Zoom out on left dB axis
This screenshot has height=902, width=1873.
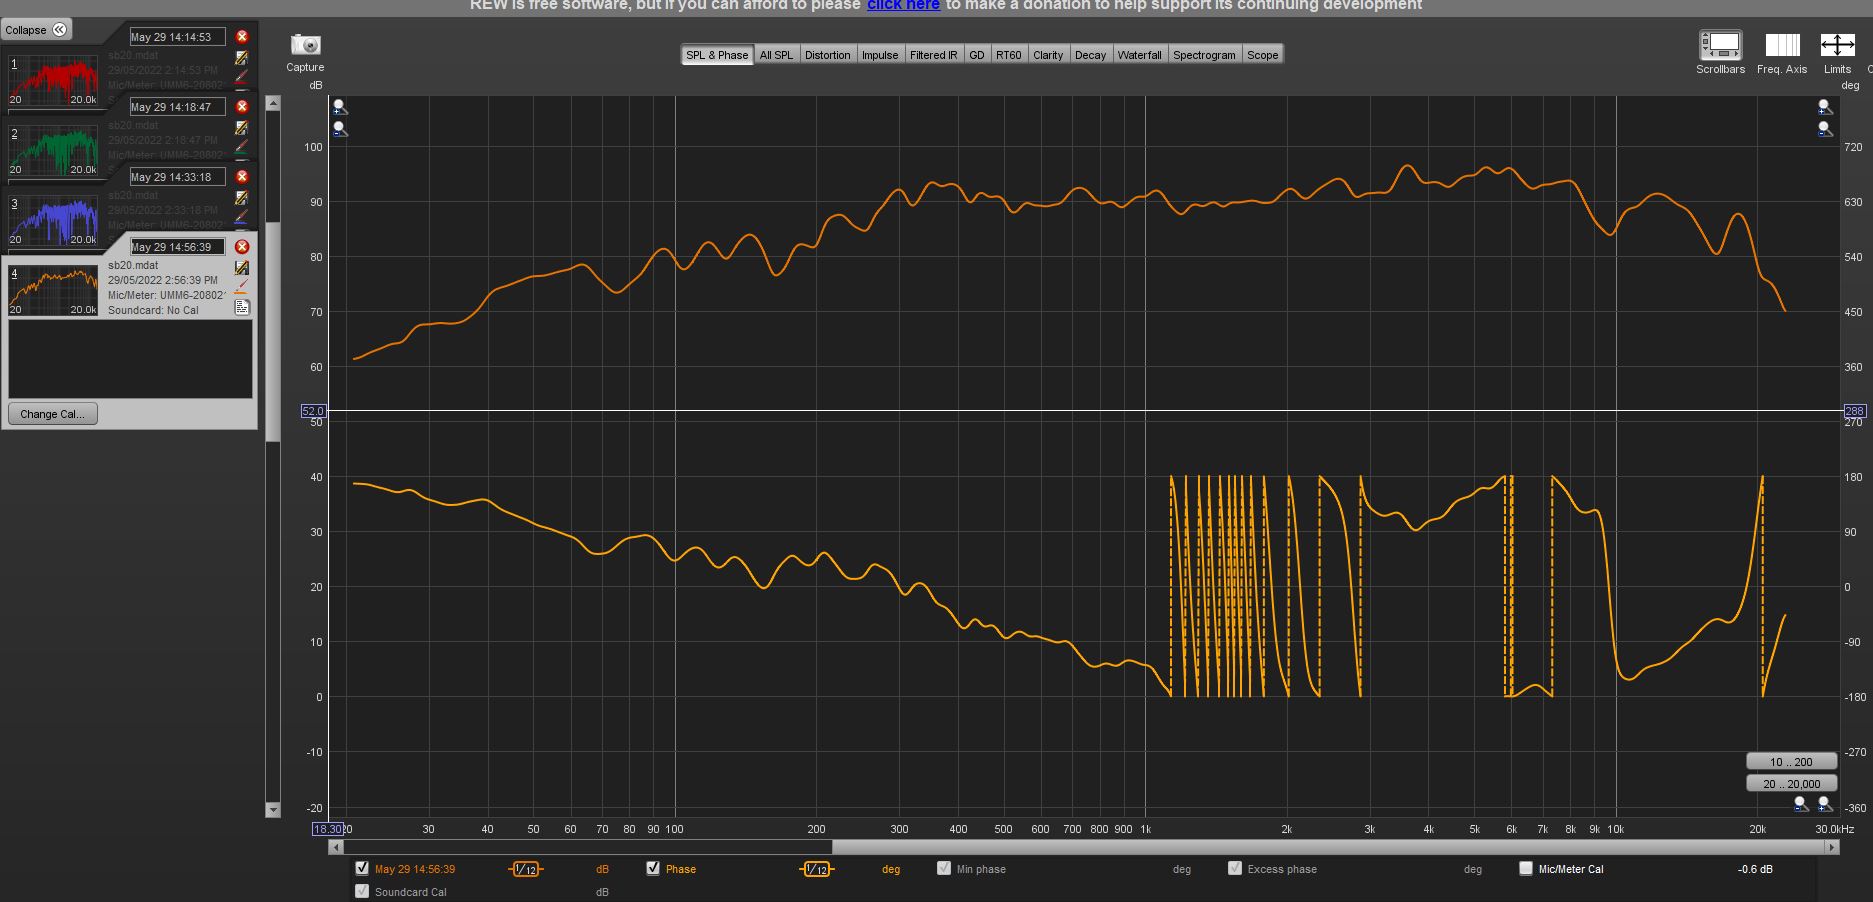point(340,129)
